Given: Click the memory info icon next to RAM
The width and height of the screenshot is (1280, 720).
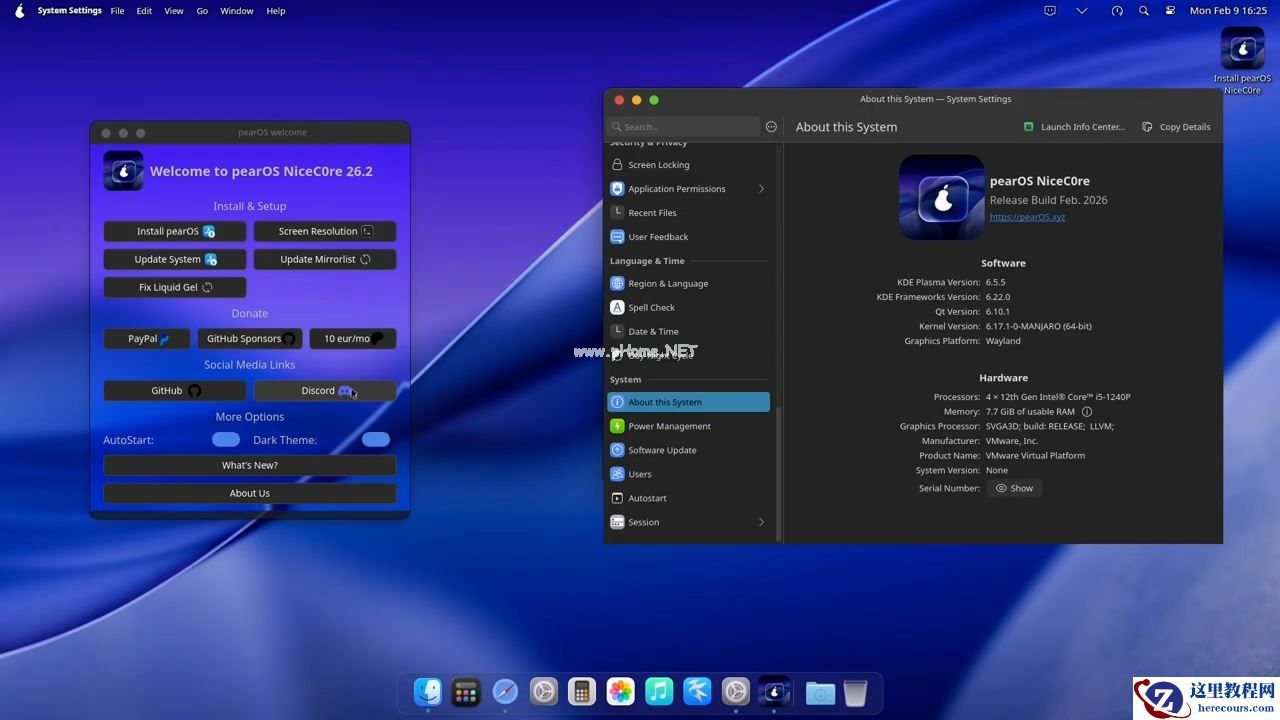Looking at the screenshot, I should 1087,412.
